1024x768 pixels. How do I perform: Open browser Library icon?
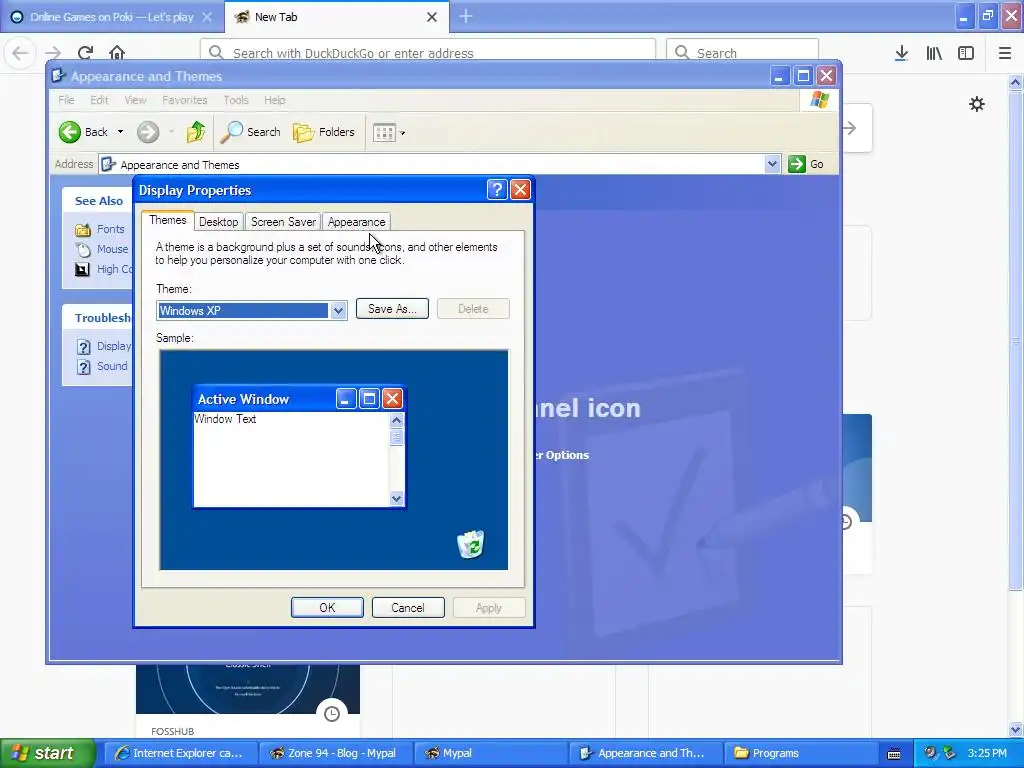[x=934, y=53]
